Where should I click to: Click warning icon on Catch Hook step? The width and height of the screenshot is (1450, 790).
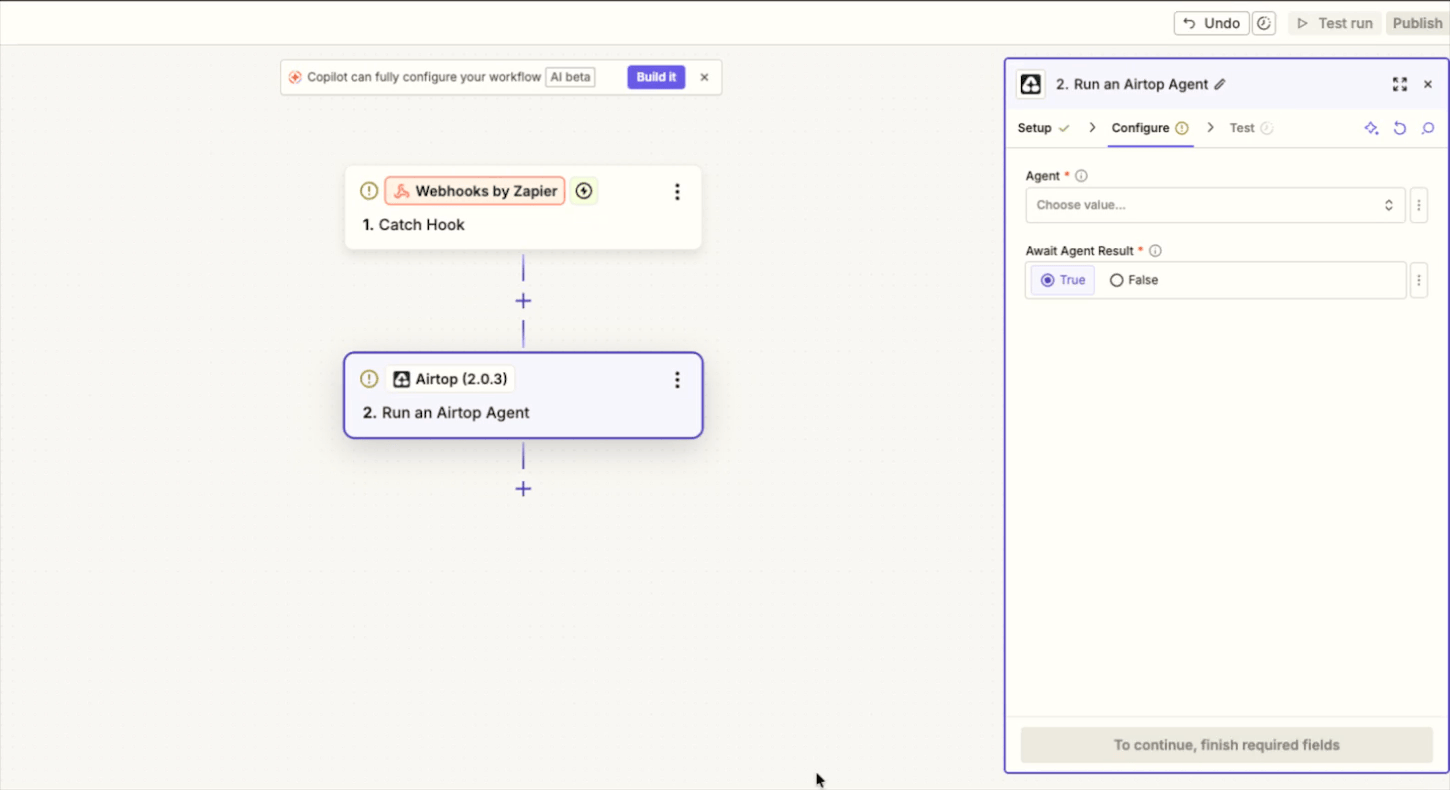pyautogui.click(x=369, y=191)
